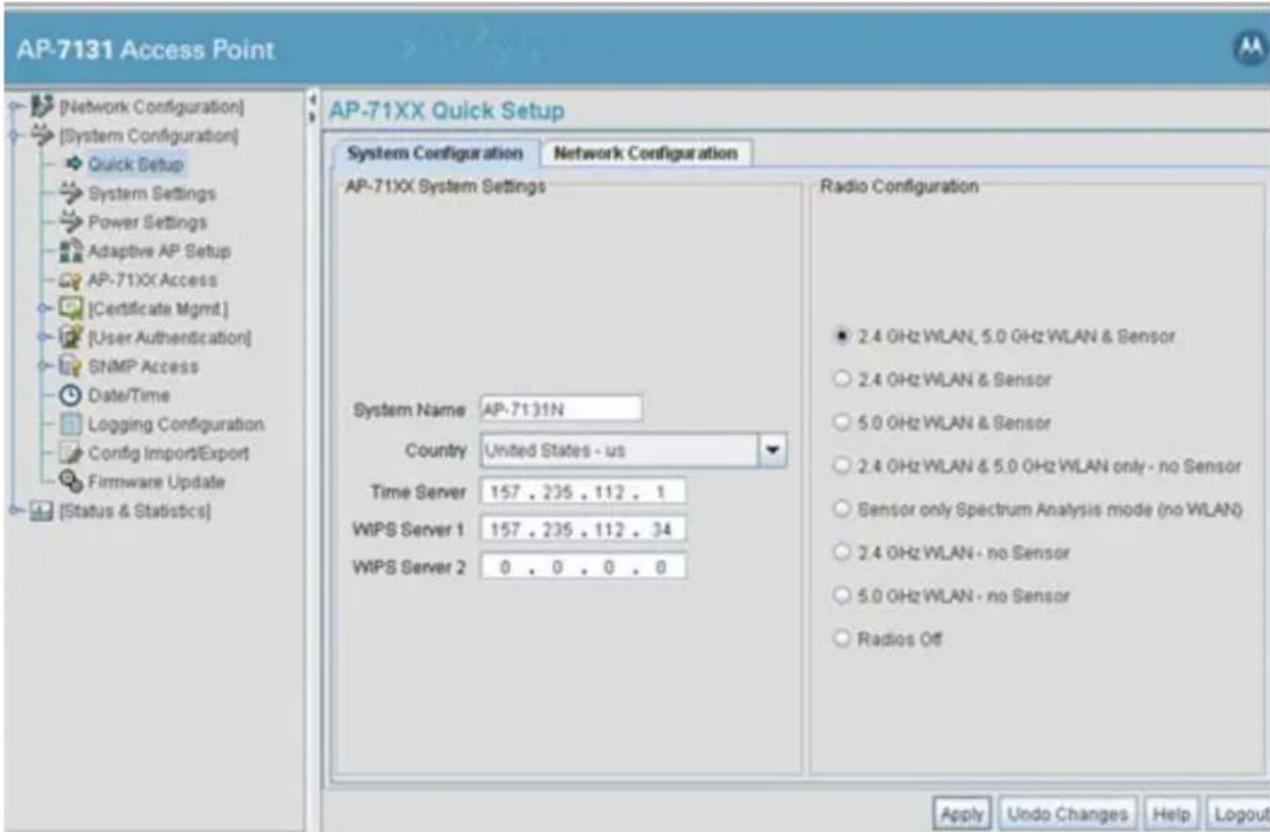Click the WIPS Server 2 IP field
The width and height of the screenshot is (1270, 832).
[582, 567]
